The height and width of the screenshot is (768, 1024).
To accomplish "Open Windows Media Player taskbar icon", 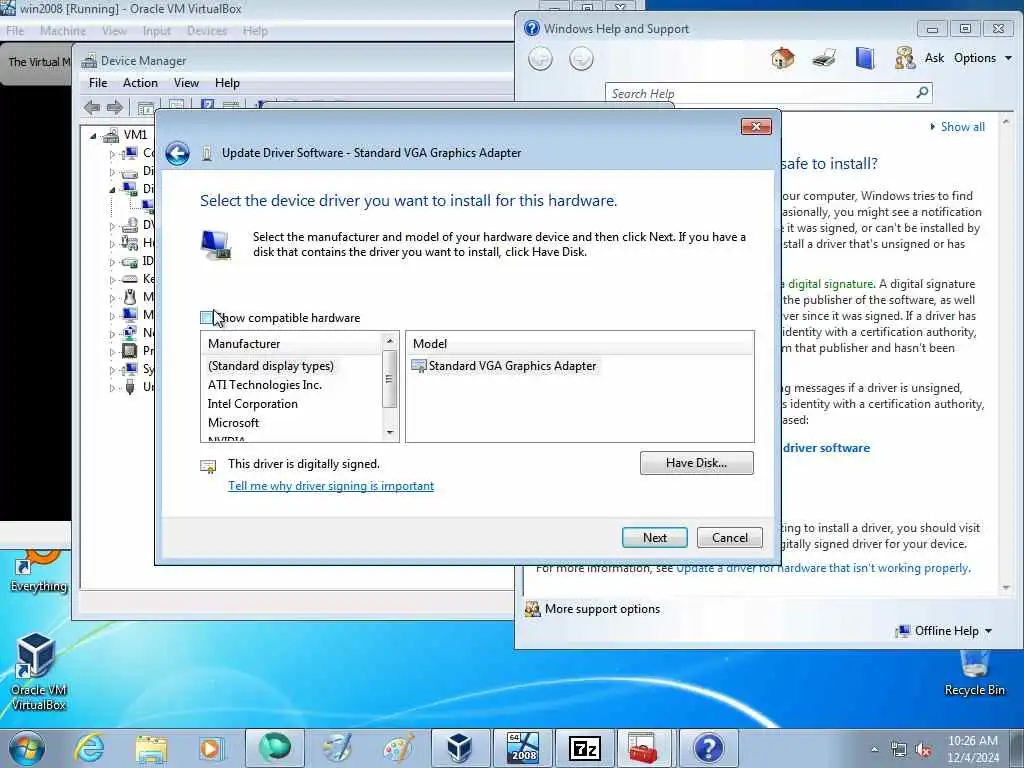I will click(x=211, y=748).
